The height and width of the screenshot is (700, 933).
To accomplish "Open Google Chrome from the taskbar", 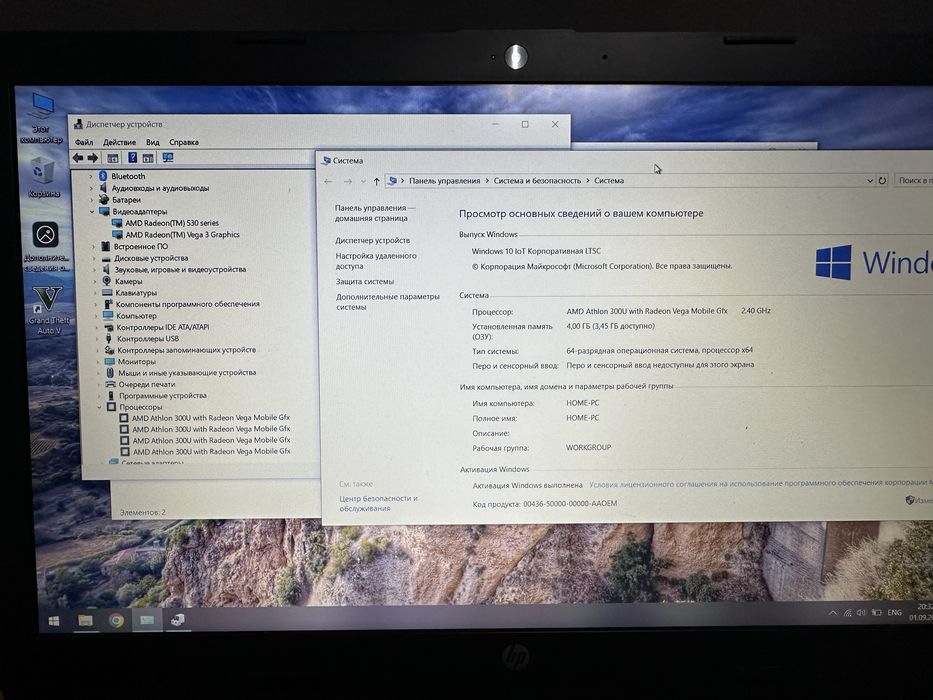I will 116,621.
